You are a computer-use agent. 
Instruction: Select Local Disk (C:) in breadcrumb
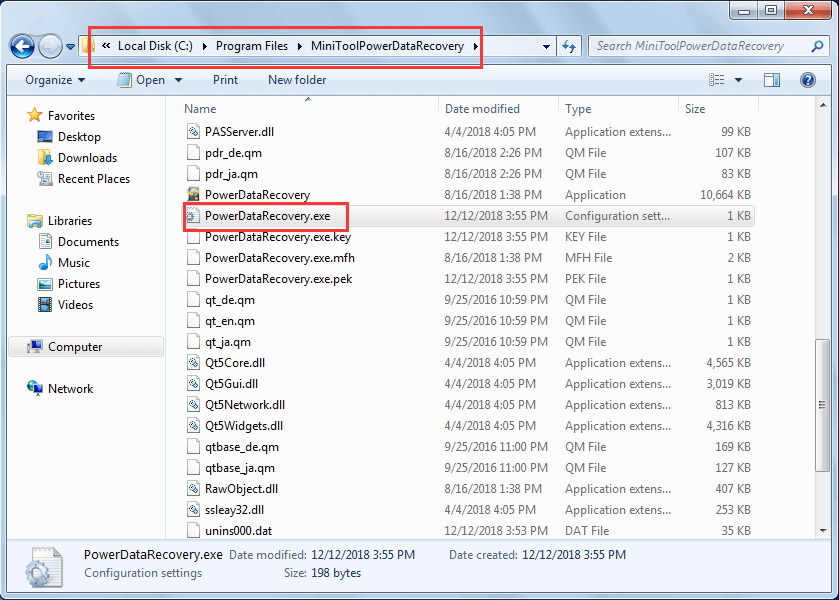pos(155,46)
